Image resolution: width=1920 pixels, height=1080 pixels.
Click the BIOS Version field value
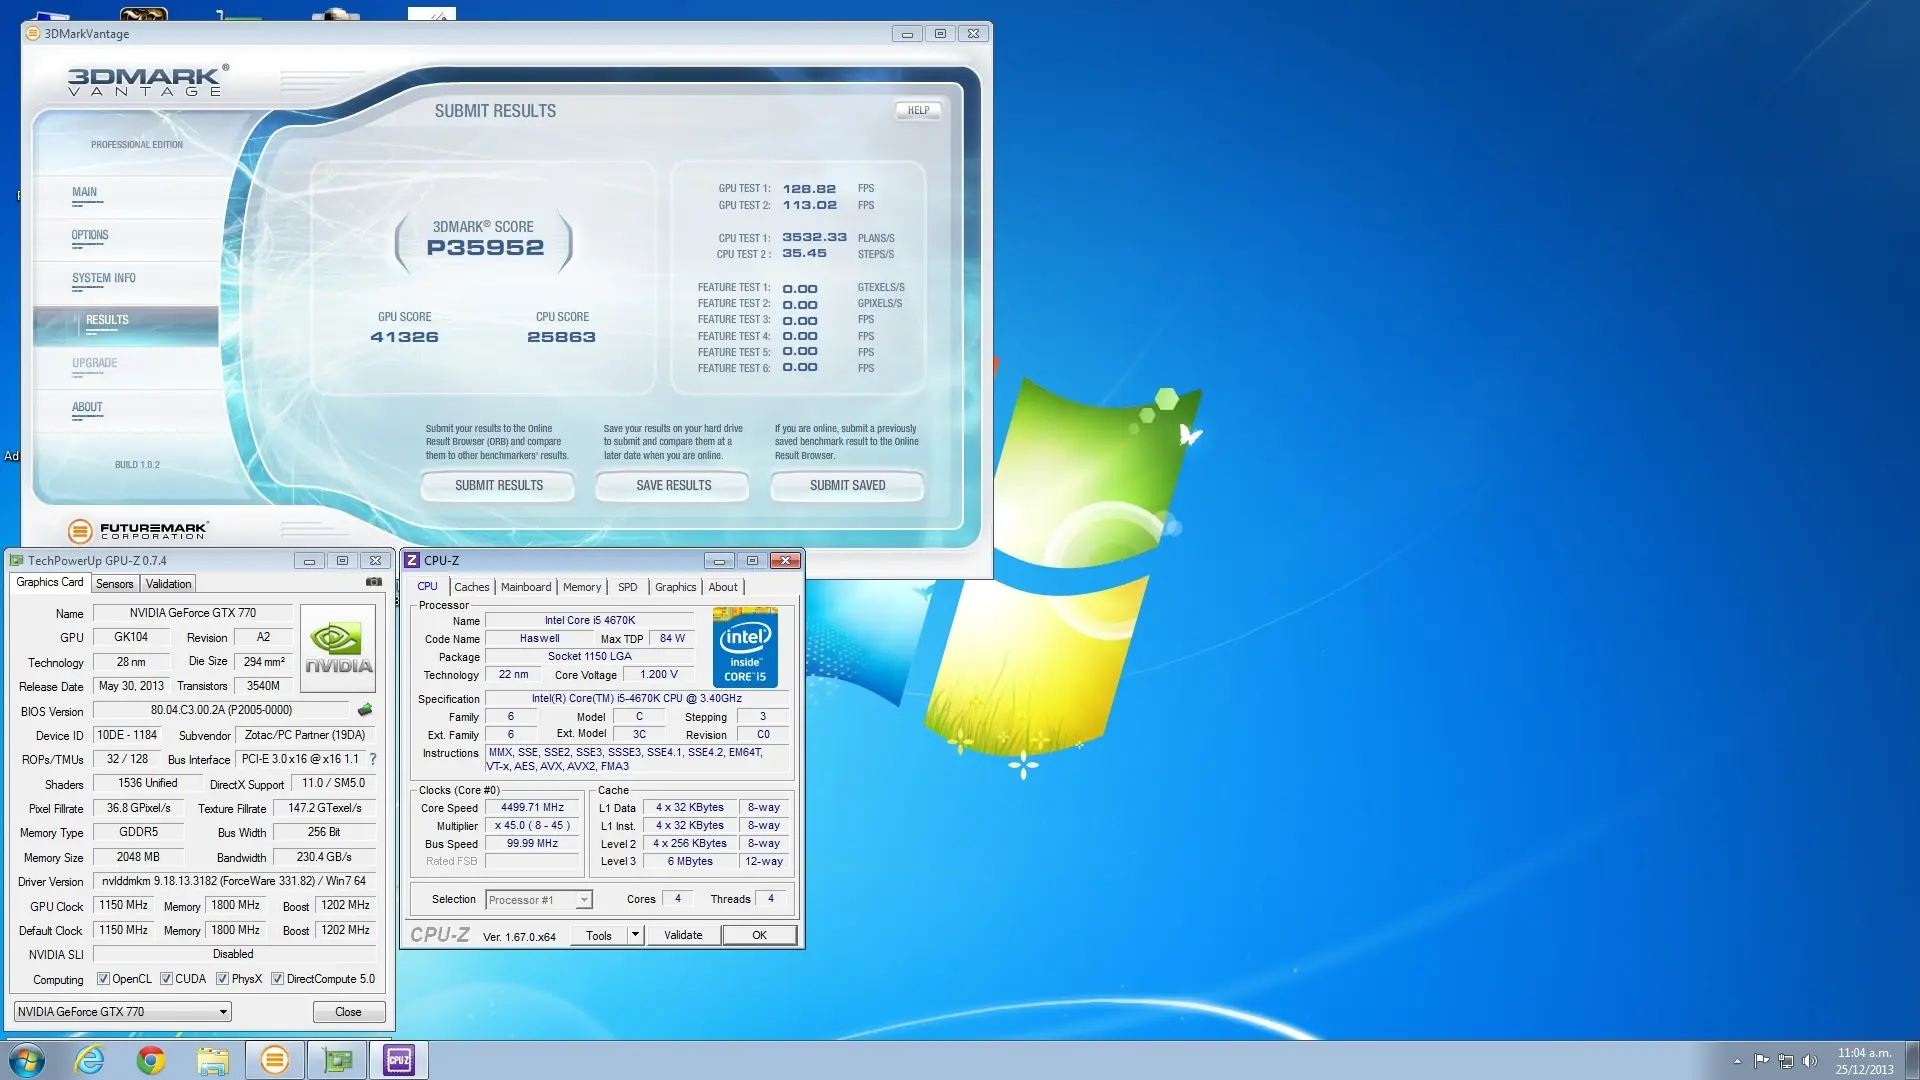tap(222, 710)
